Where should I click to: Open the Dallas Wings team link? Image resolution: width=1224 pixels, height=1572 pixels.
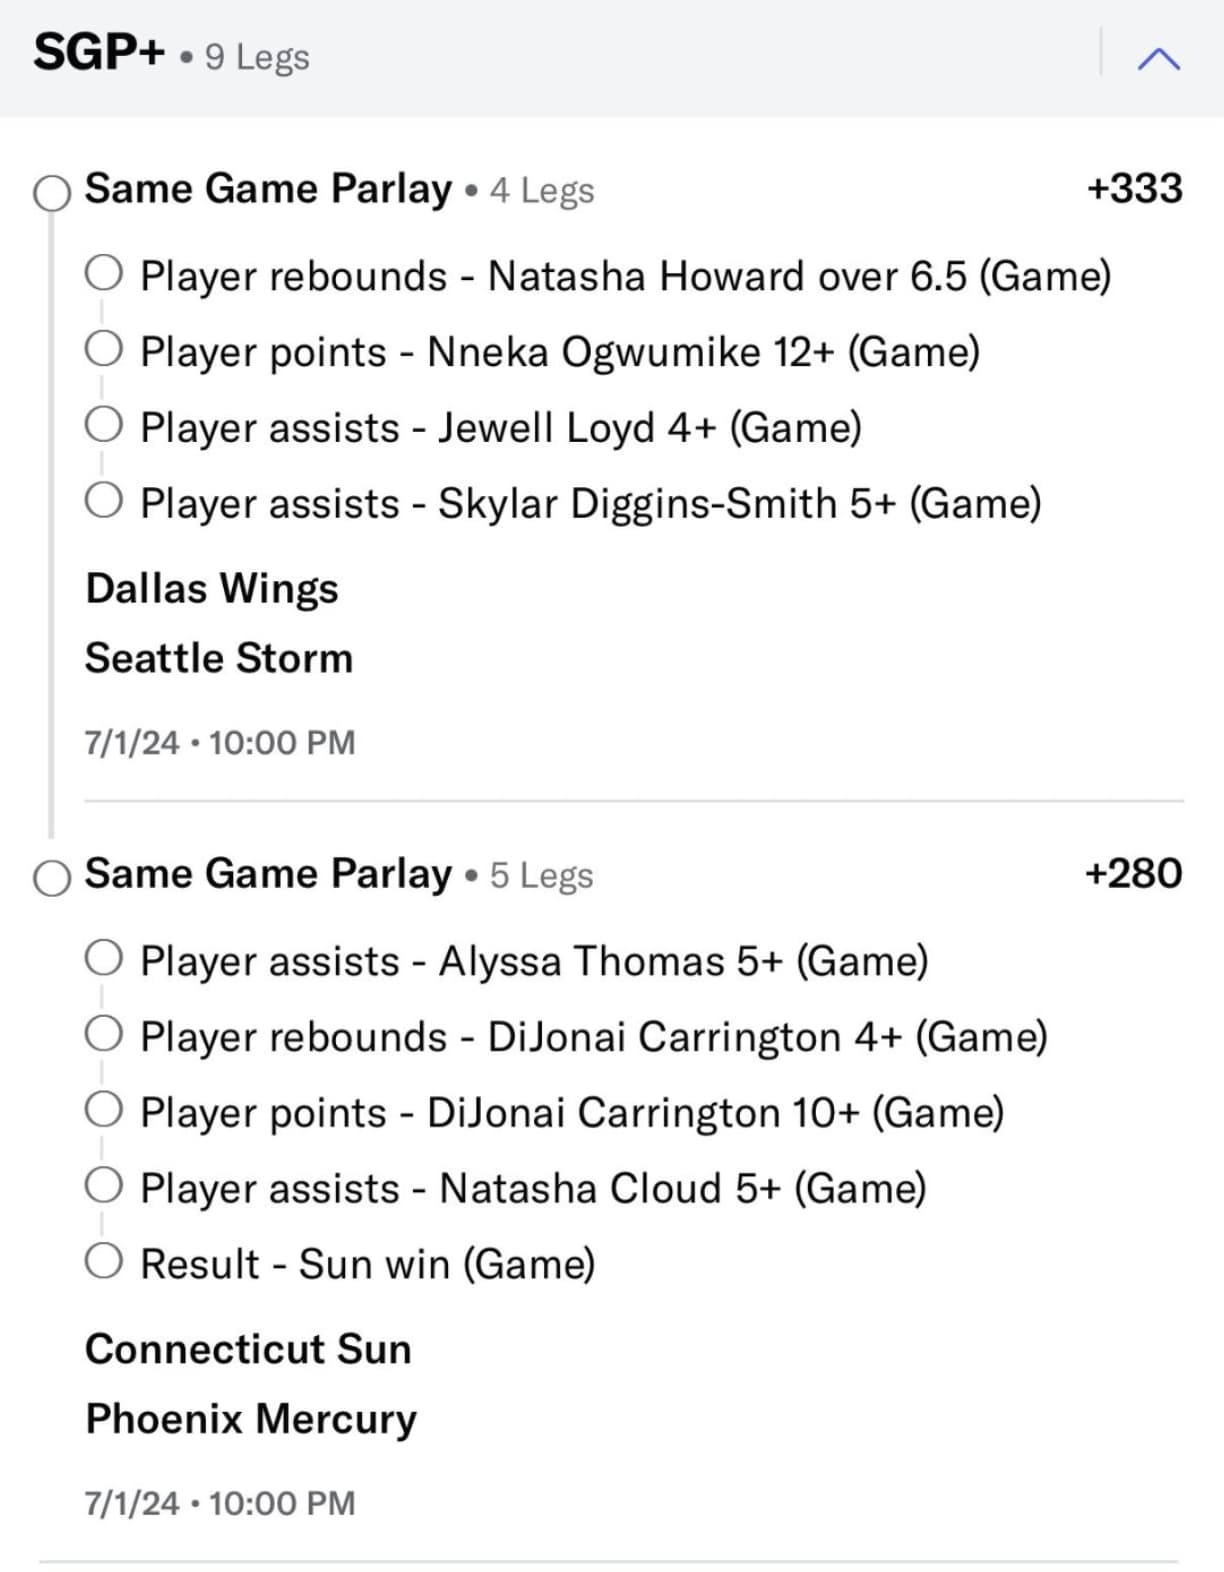point(212,588)
